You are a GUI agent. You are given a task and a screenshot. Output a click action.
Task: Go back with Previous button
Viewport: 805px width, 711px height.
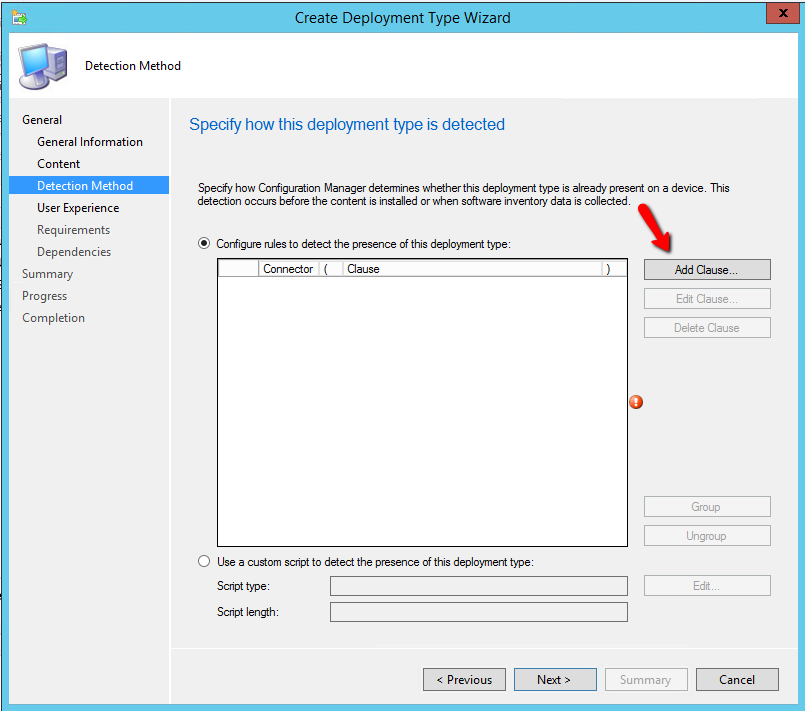[464, 680]
